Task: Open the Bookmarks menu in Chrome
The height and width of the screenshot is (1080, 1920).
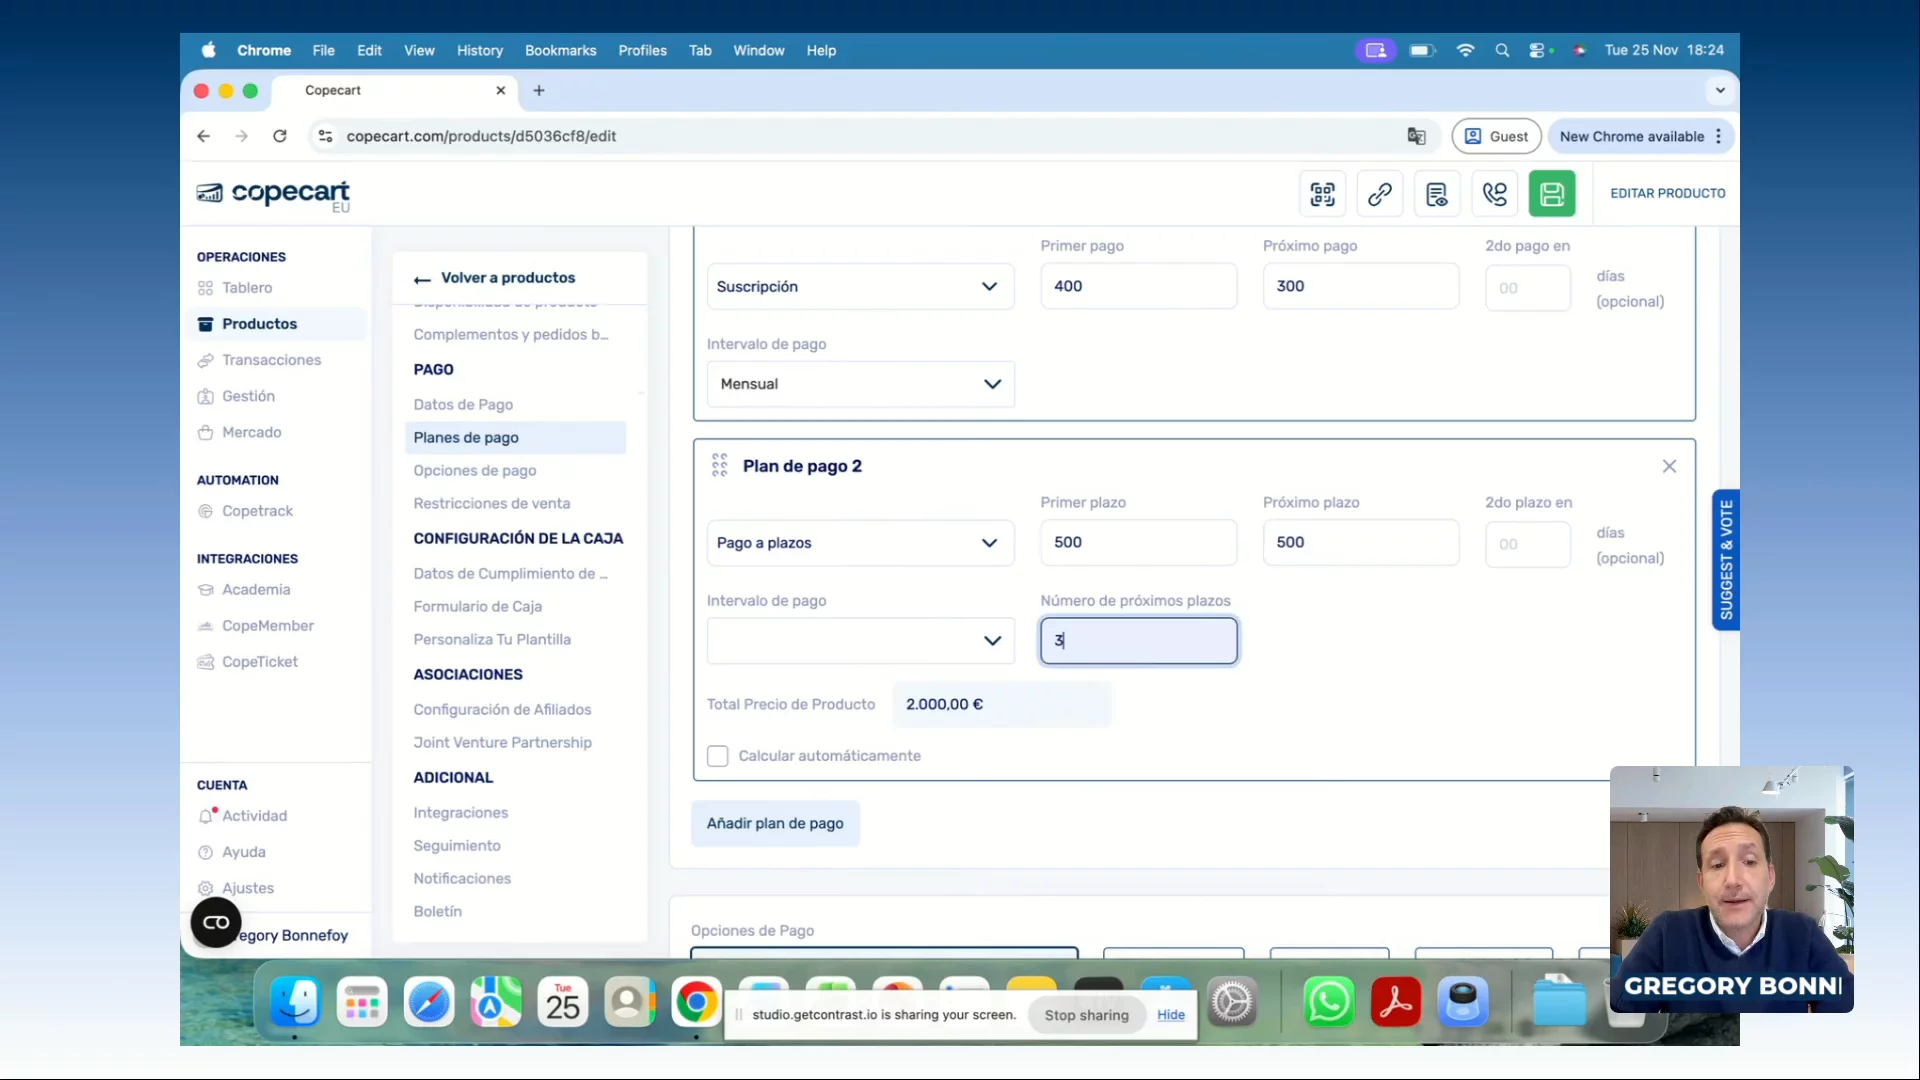Action: coord(560,50)
